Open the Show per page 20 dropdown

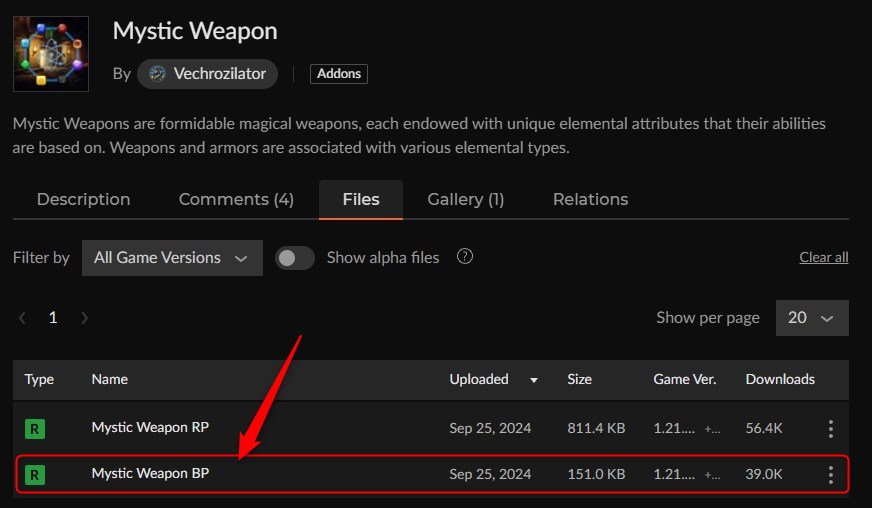coord(811,318)
